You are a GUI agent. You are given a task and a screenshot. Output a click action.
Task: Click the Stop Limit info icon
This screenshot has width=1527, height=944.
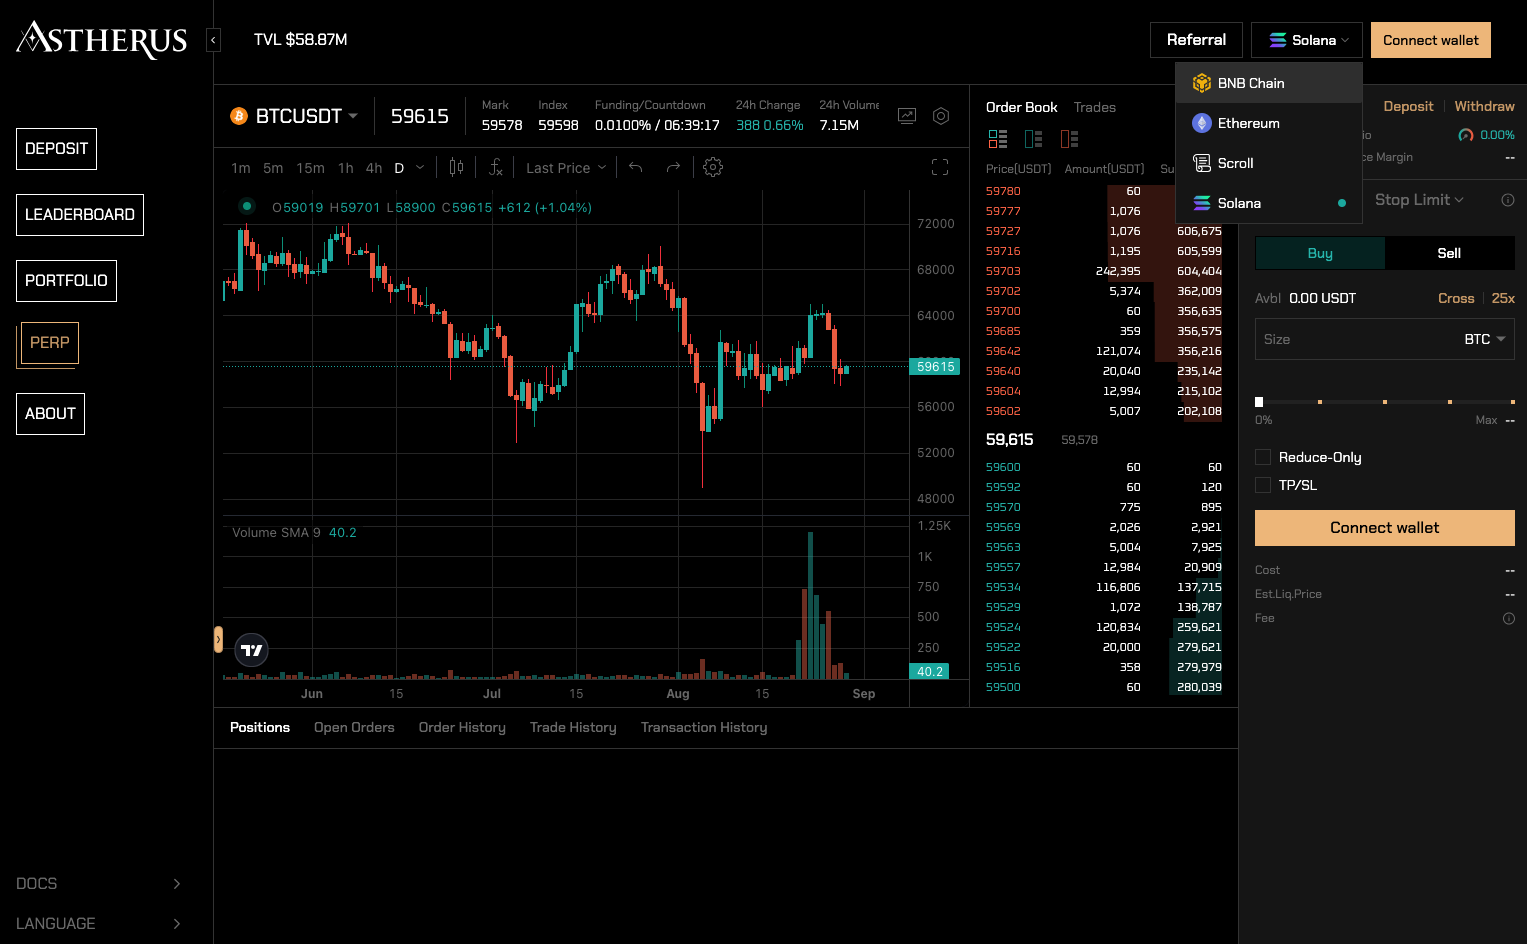coord(1508,200)
